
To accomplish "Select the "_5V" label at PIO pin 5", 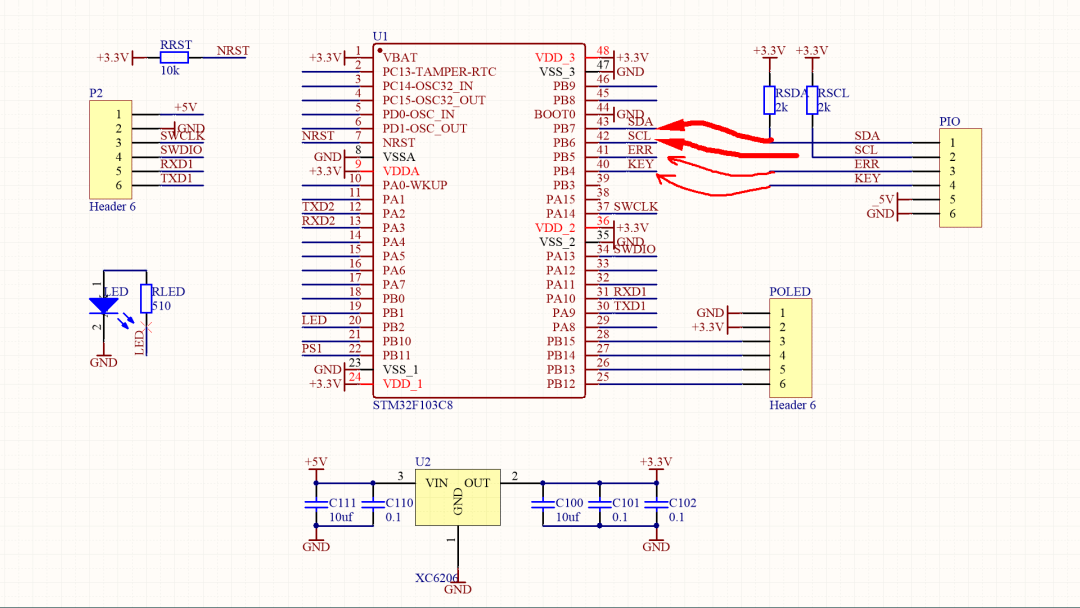I will pos(883,200).
